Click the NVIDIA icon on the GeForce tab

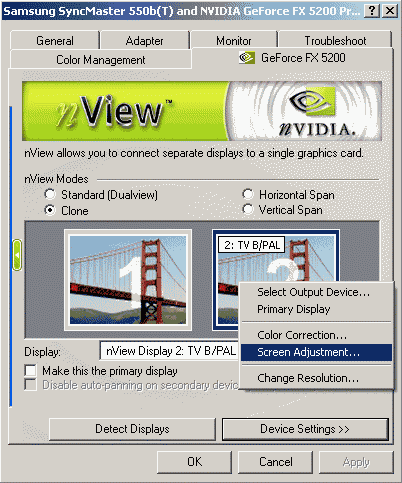[x=247, y=58]
